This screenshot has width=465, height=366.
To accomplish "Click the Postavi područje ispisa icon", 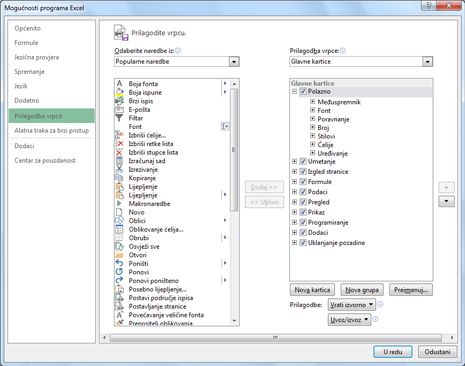I will point(119,298).
